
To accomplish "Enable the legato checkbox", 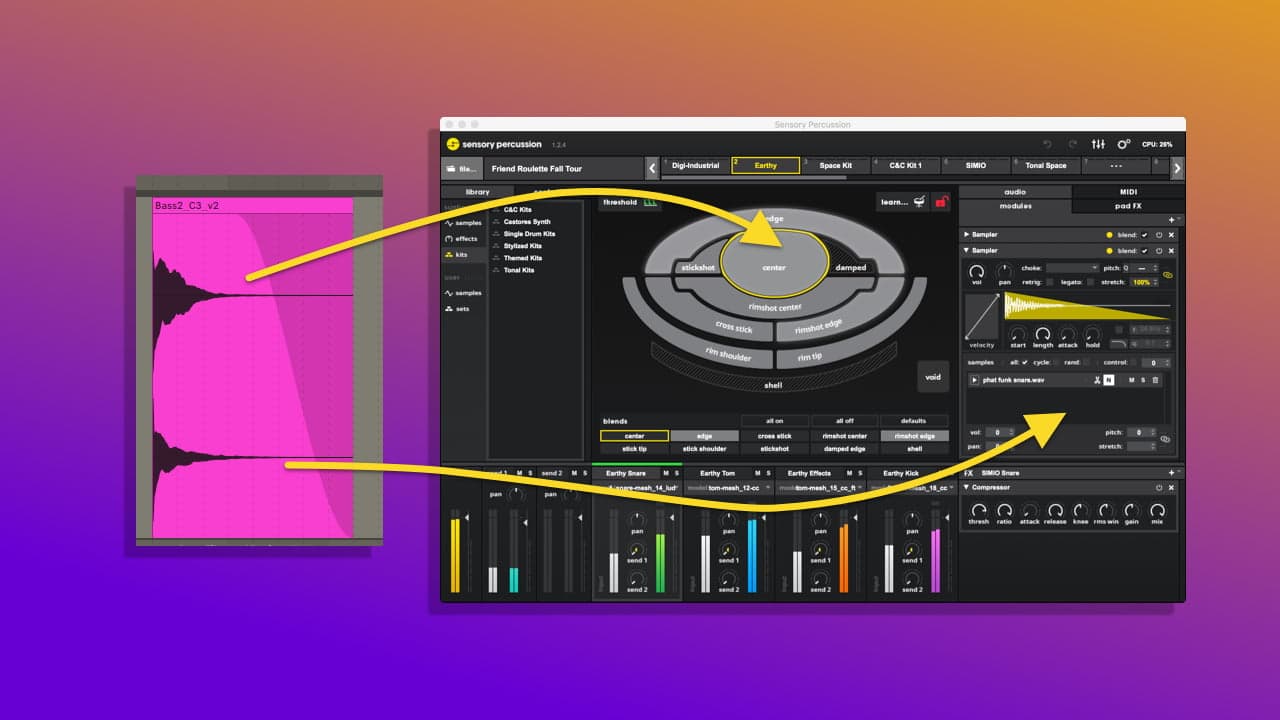I will pyautogui.click(x=1091, y=283).
